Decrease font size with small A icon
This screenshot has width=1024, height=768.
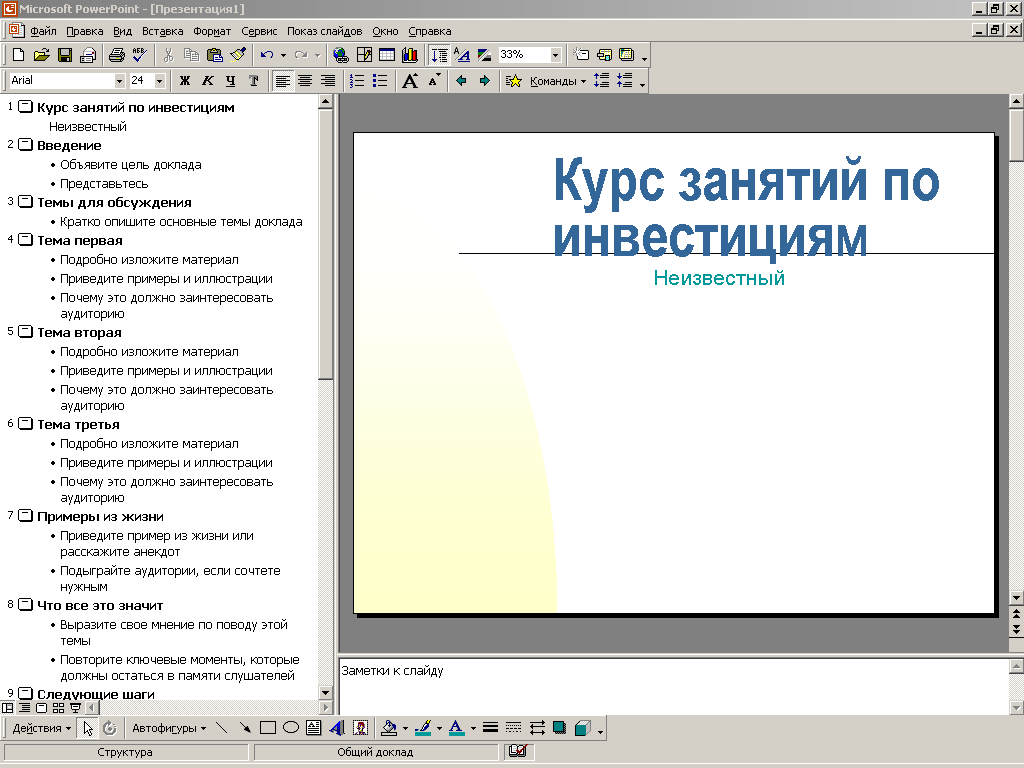tap(434, 80)
